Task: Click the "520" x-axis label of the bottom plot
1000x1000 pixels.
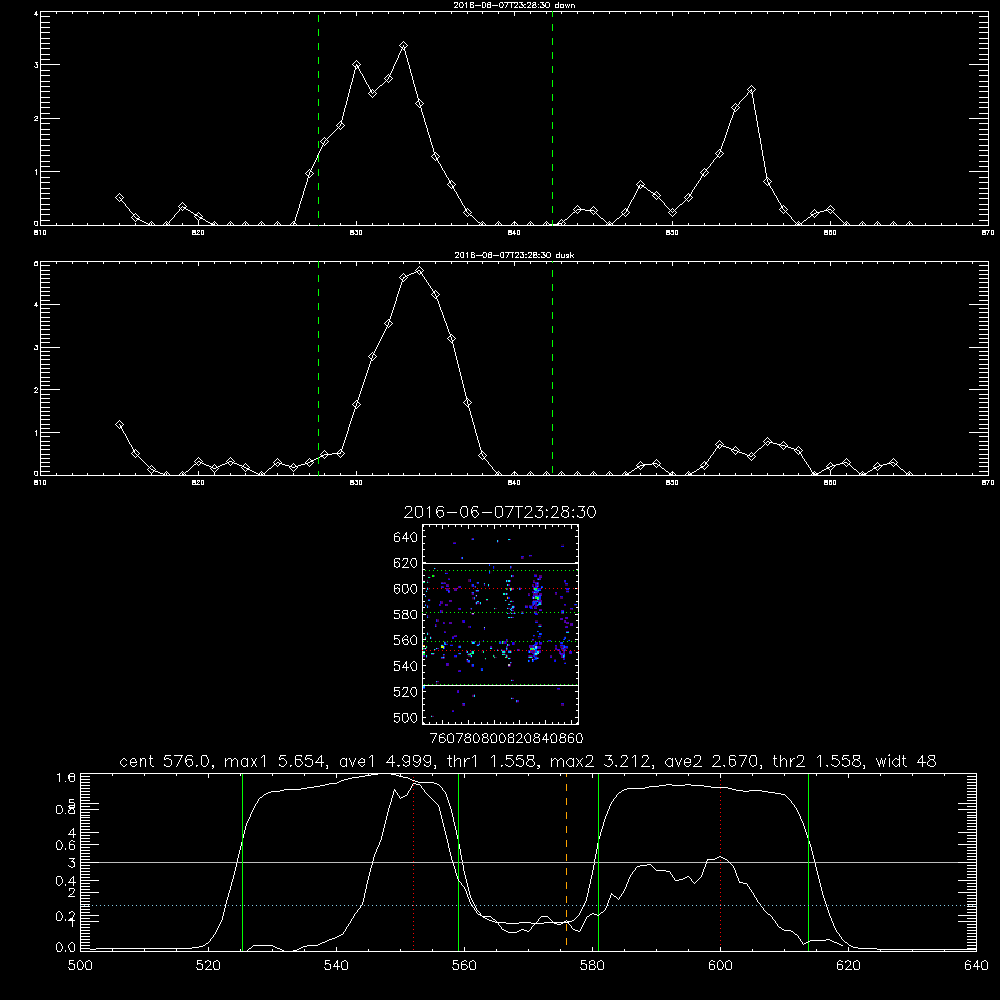Action: [208, 966]
